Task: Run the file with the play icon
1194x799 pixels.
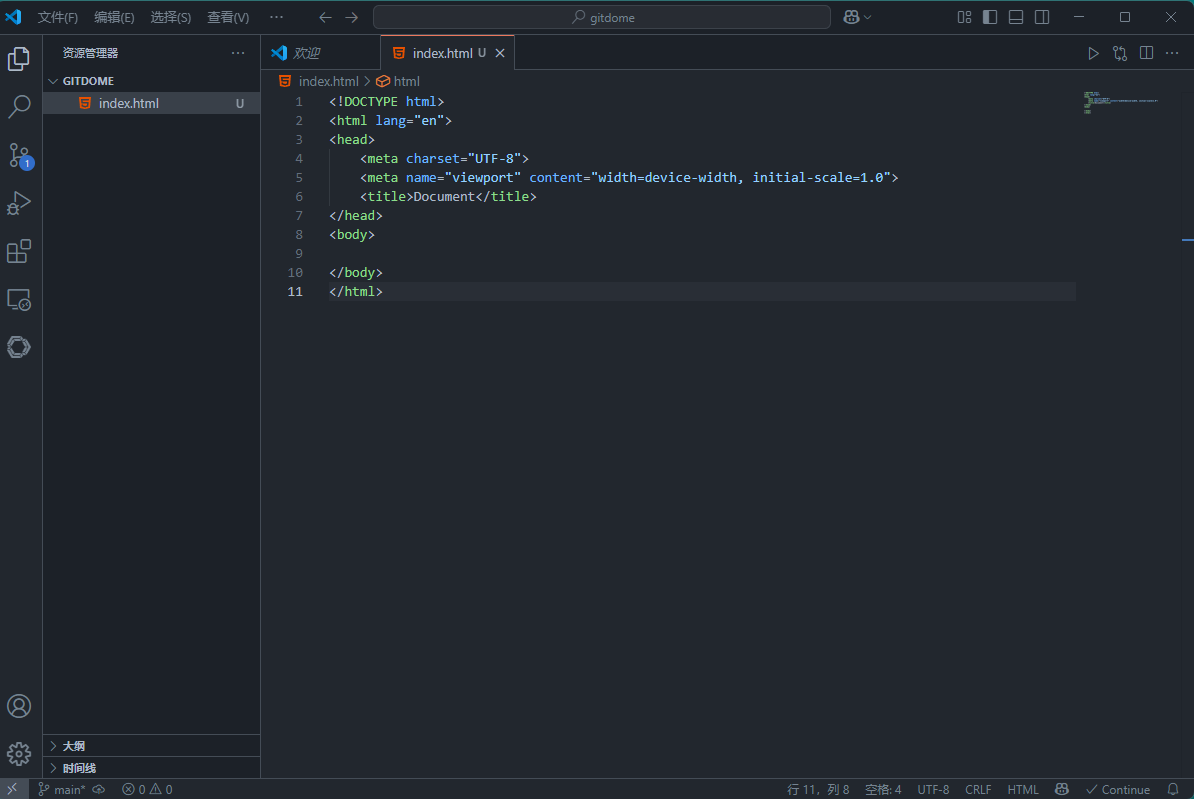Action: click(1093, 53)
